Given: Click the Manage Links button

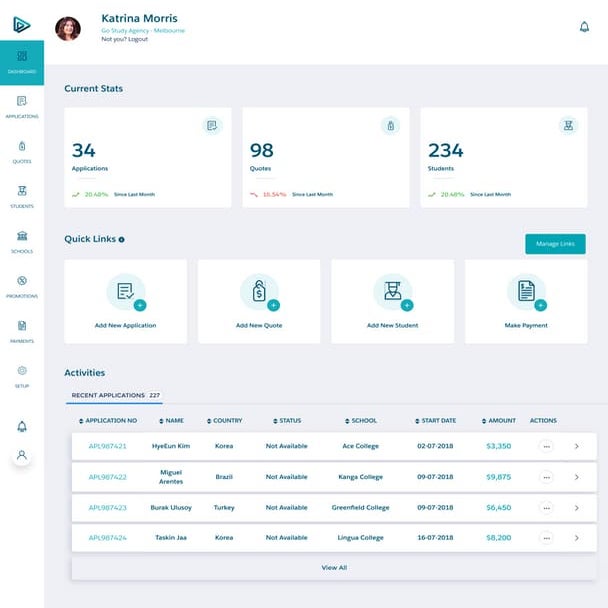Looking at the screenshot, I should point(555,244).
